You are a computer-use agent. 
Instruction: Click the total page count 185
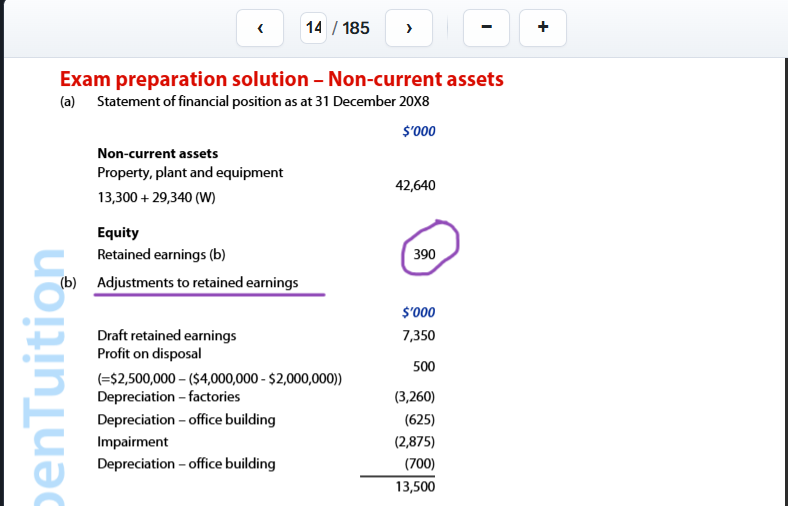[x=356, y=28]
